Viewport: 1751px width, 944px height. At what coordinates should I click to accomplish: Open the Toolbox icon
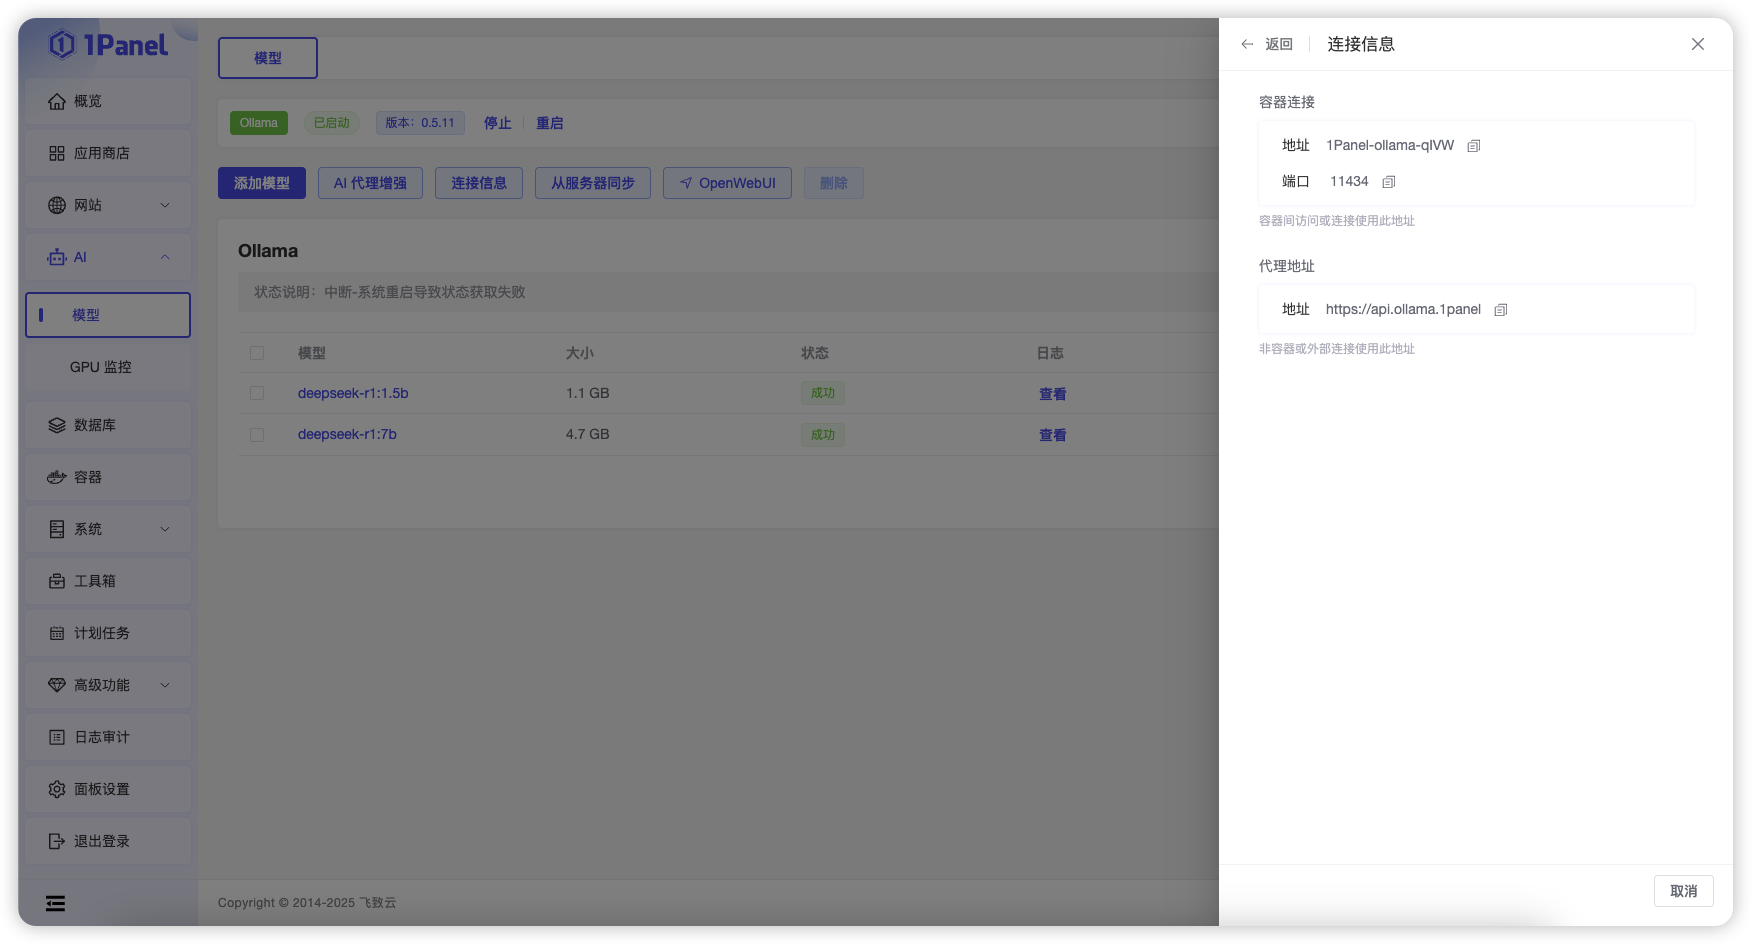click(x=57, y=581)
